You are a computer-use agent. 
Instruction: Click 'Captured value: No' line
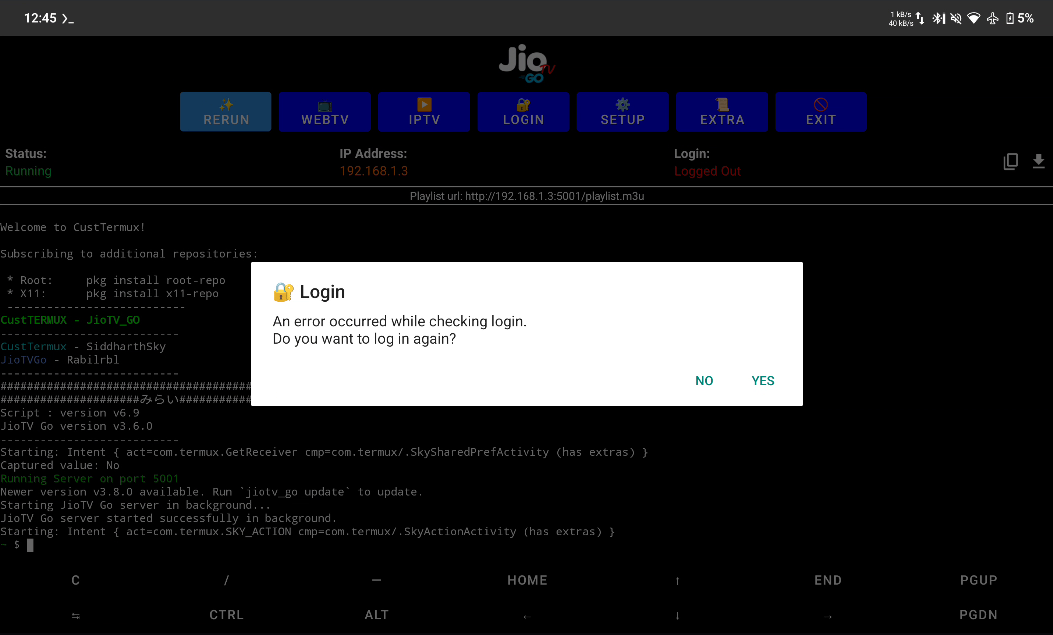(60, 465)
